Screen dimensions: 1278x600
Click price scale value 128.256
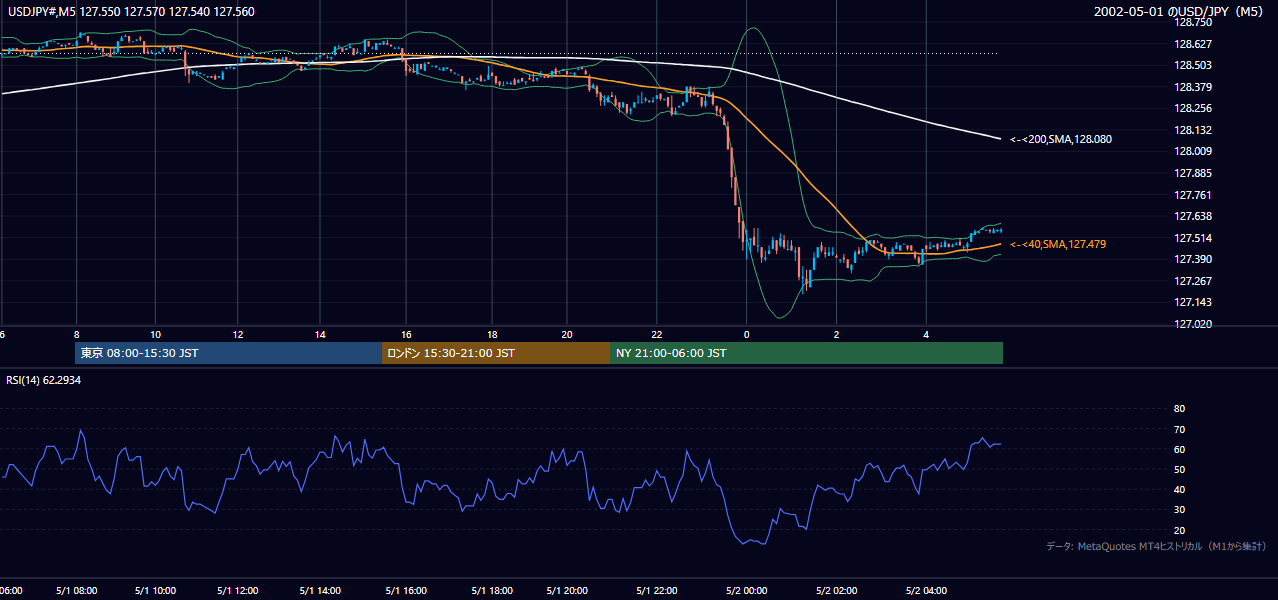coord(1193,108)
